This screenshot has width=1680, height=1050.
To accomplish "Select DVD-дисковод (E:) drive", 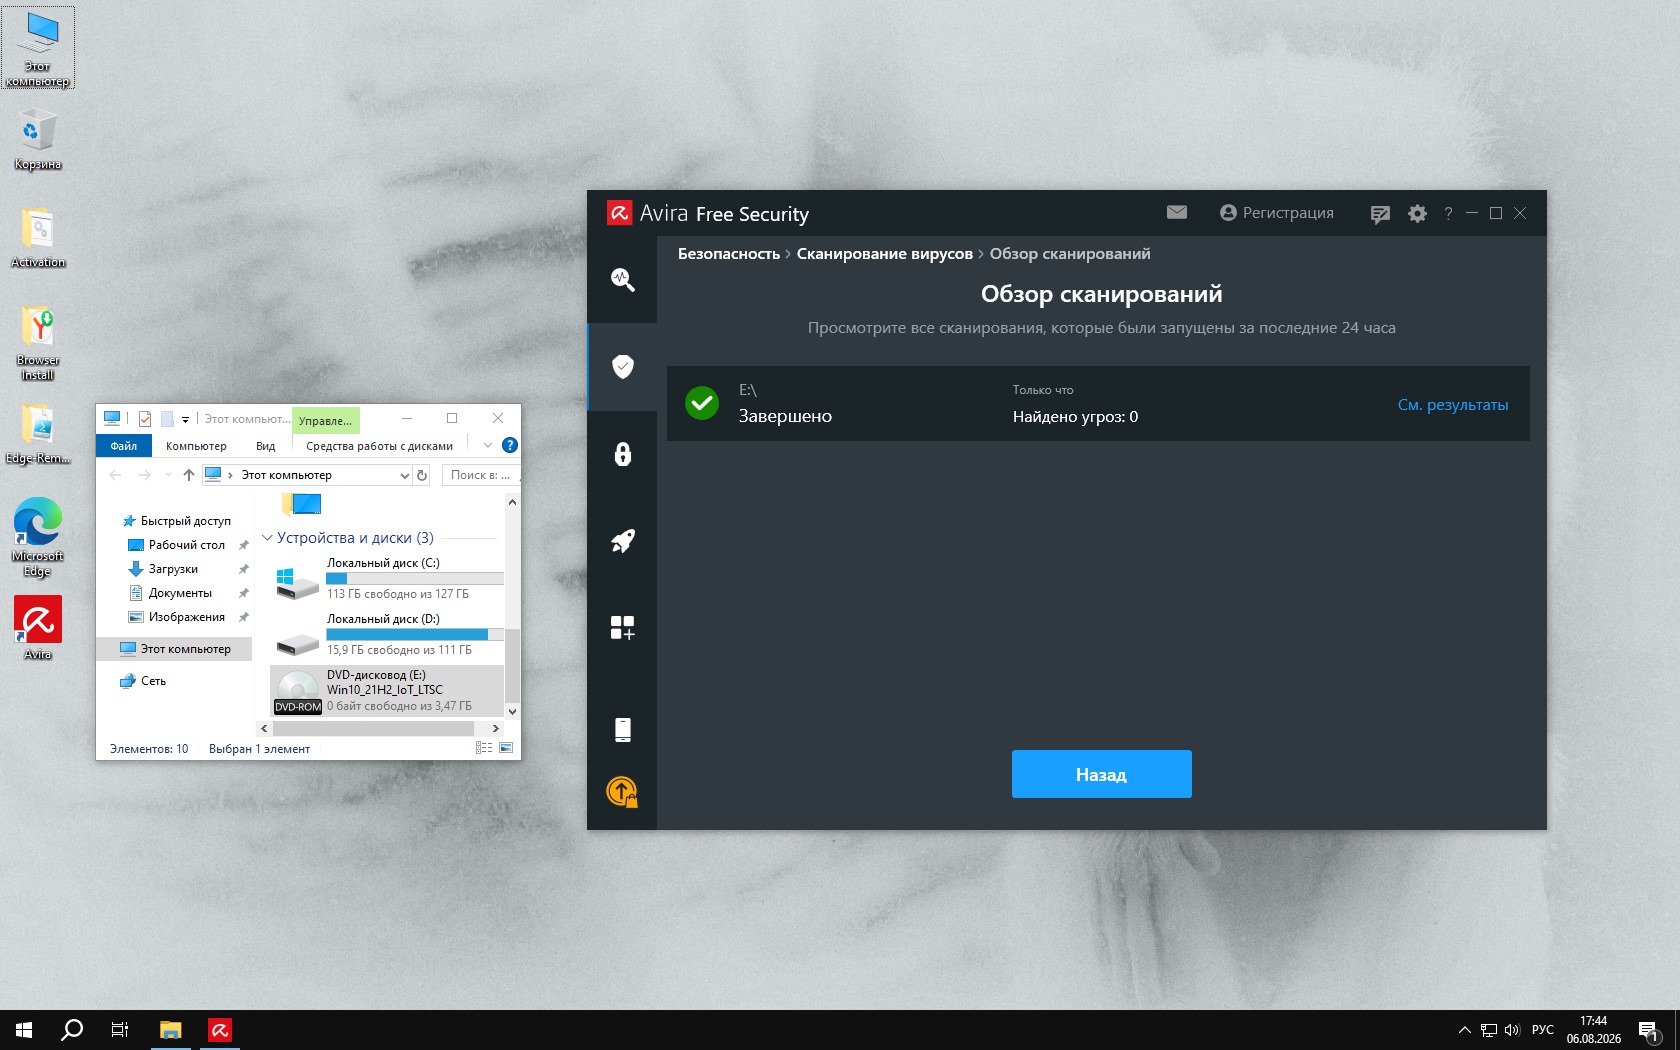I will point(389,691).
